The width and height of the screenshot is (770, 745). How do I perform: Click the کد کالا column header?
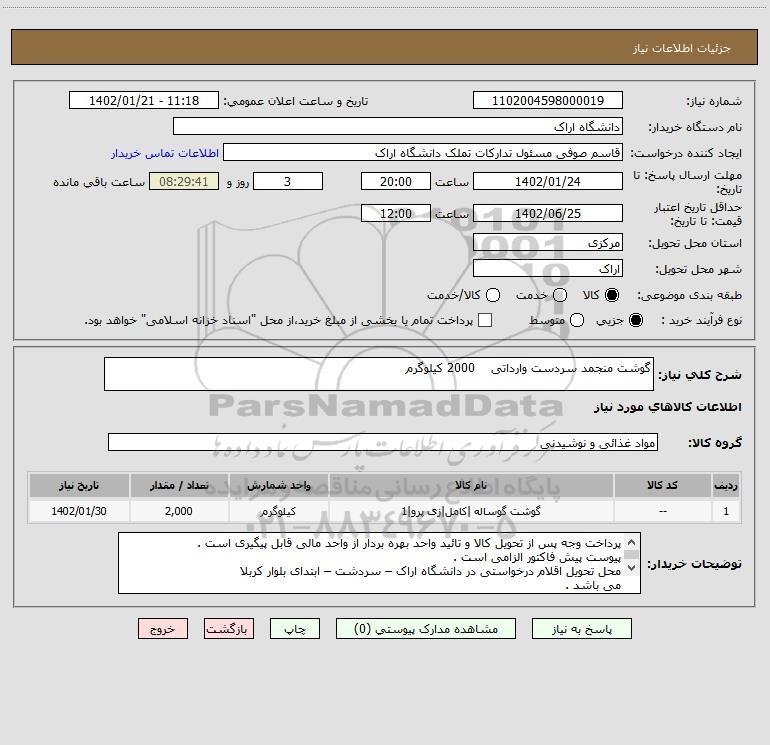(x=662, y=485)
